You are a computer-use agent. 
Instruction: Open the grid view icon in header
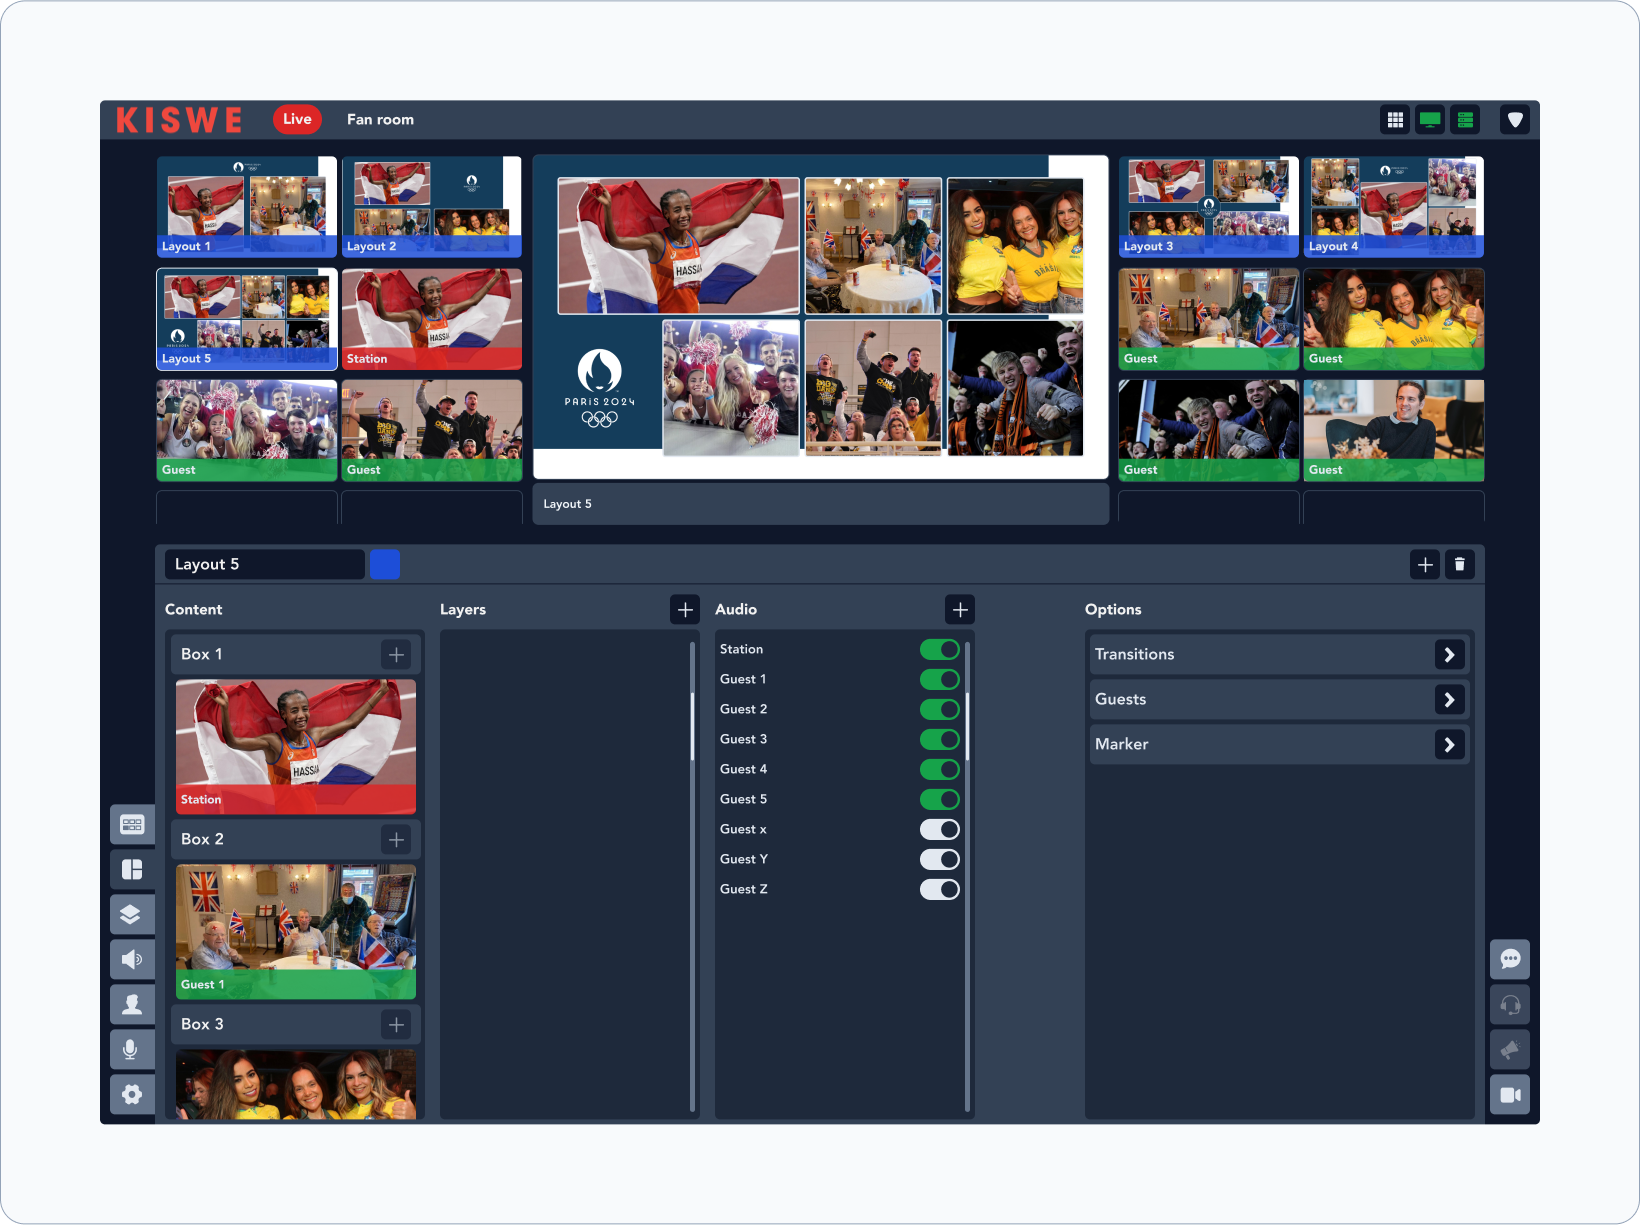(x=1395, y=120)
